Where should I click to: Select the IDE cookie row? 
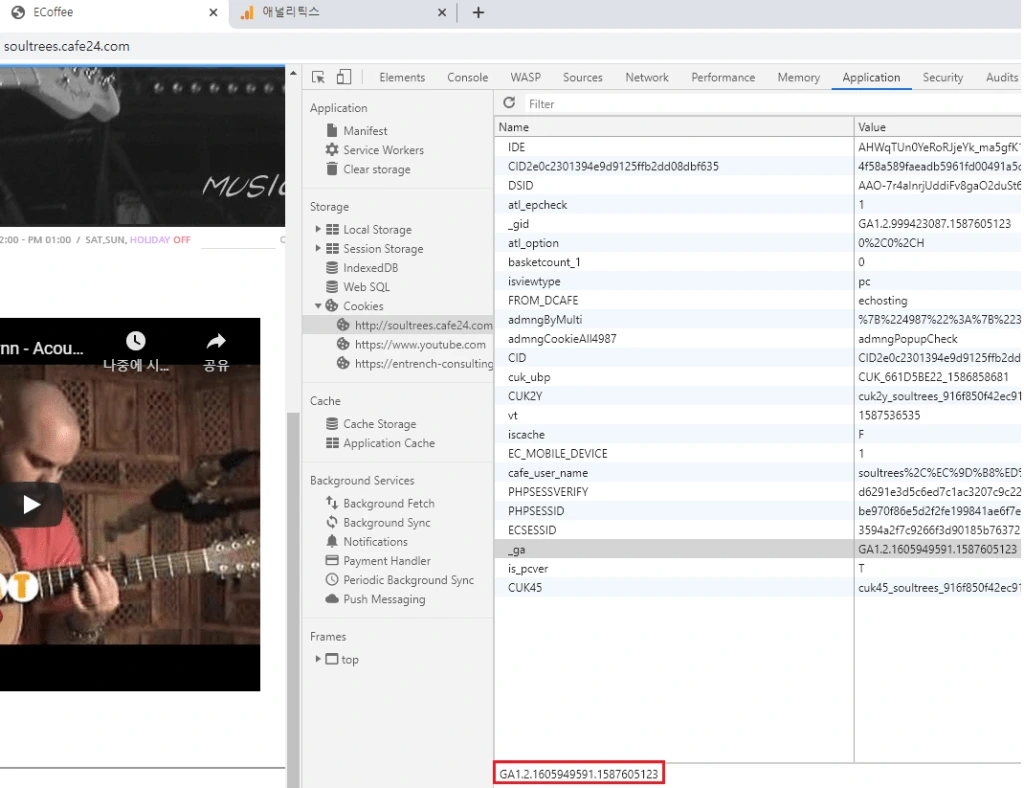(758, 147)
